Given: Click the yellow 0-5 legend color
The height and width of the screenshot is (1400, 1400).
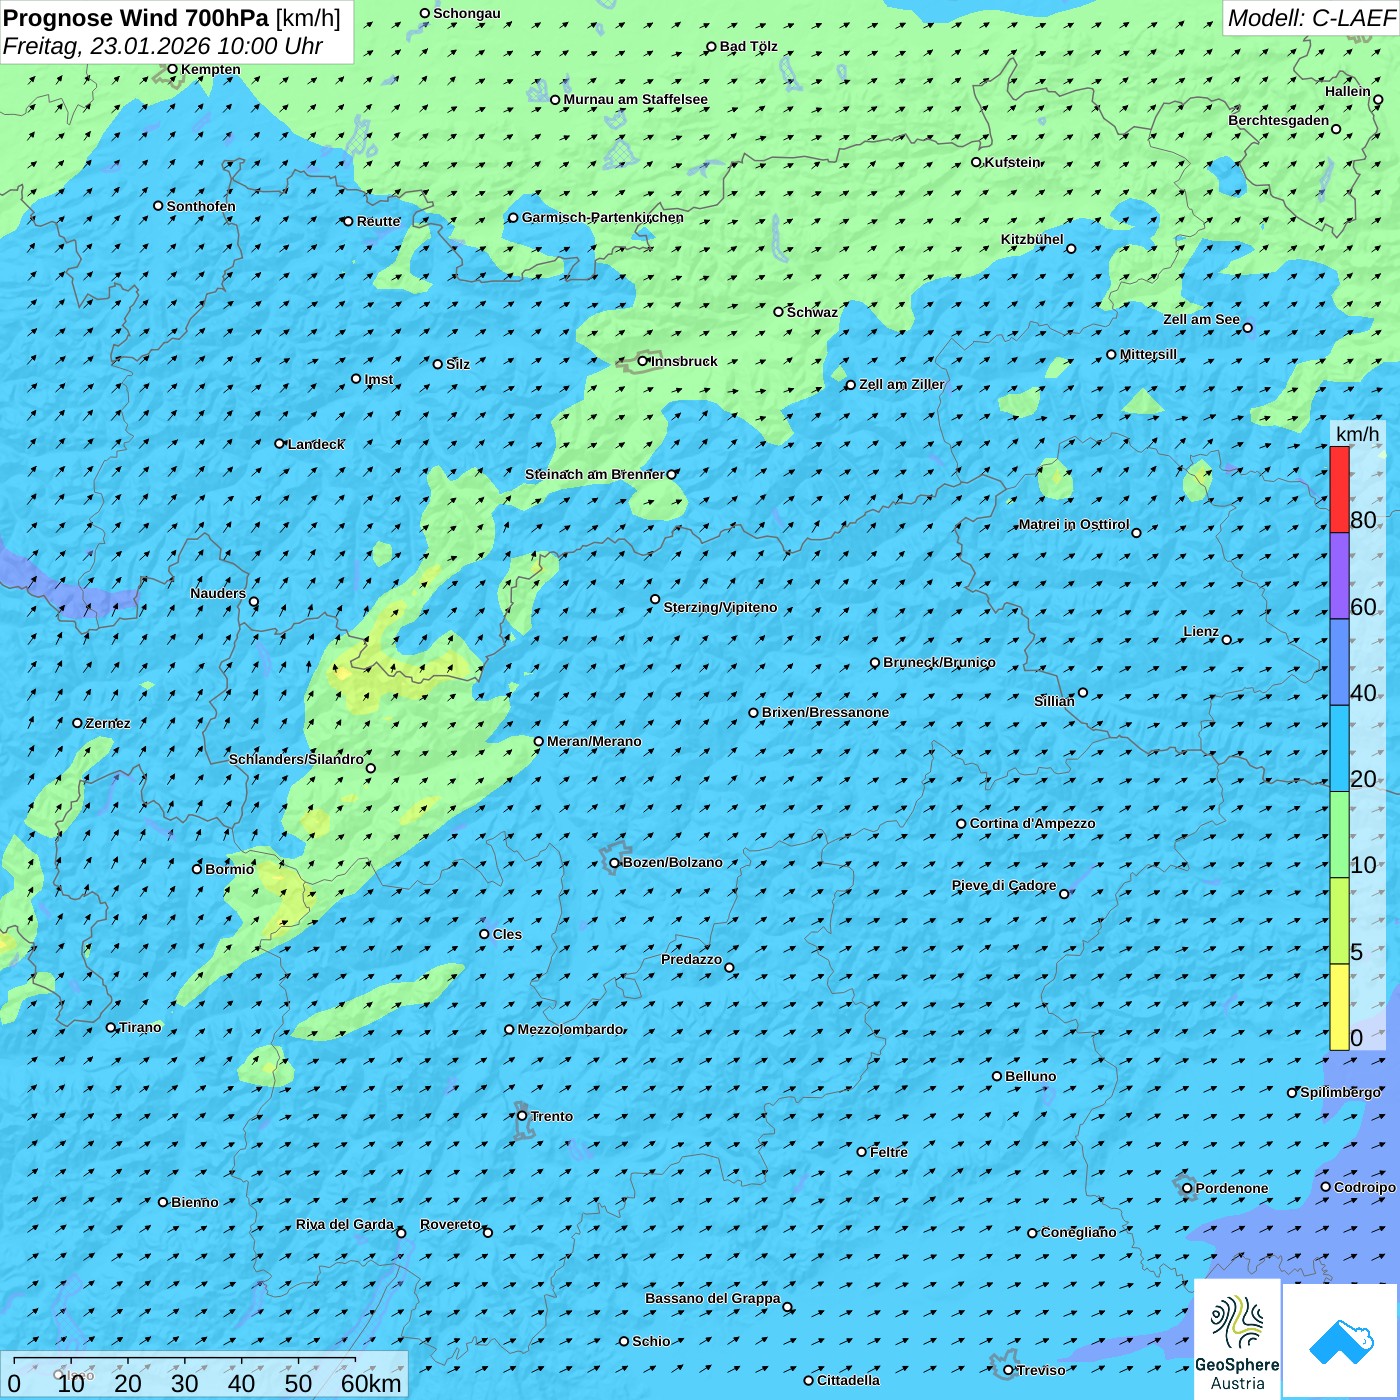Looking at the screenshot, I should (x=1339, y=1007).
